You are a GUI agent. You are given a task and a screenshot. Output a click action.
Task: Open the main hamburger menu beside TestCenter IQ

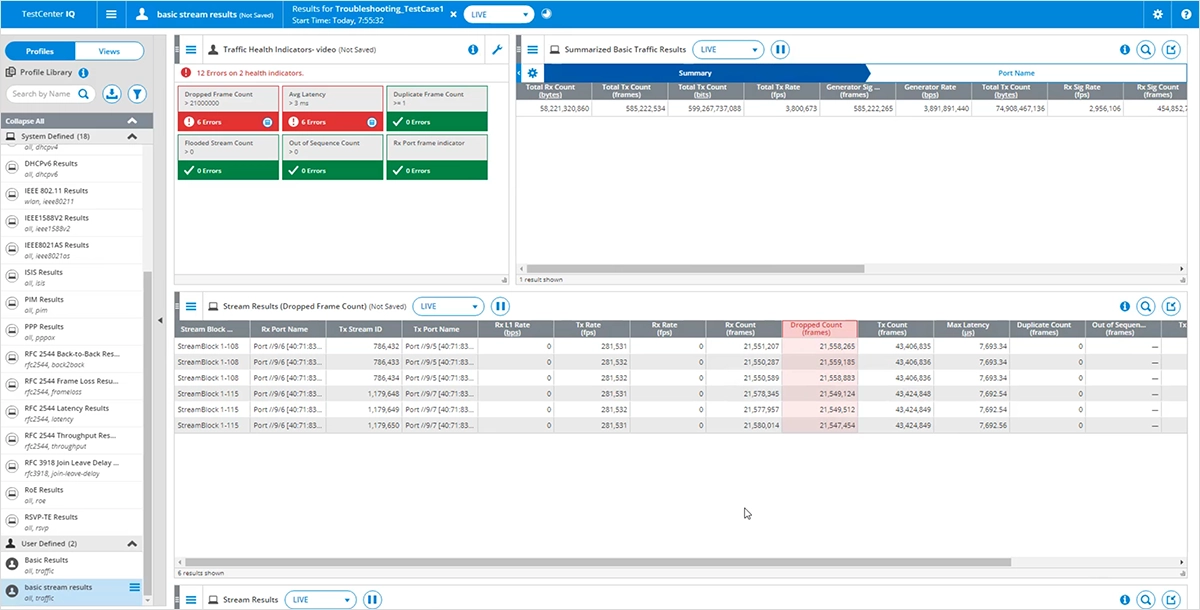(111, 15)
